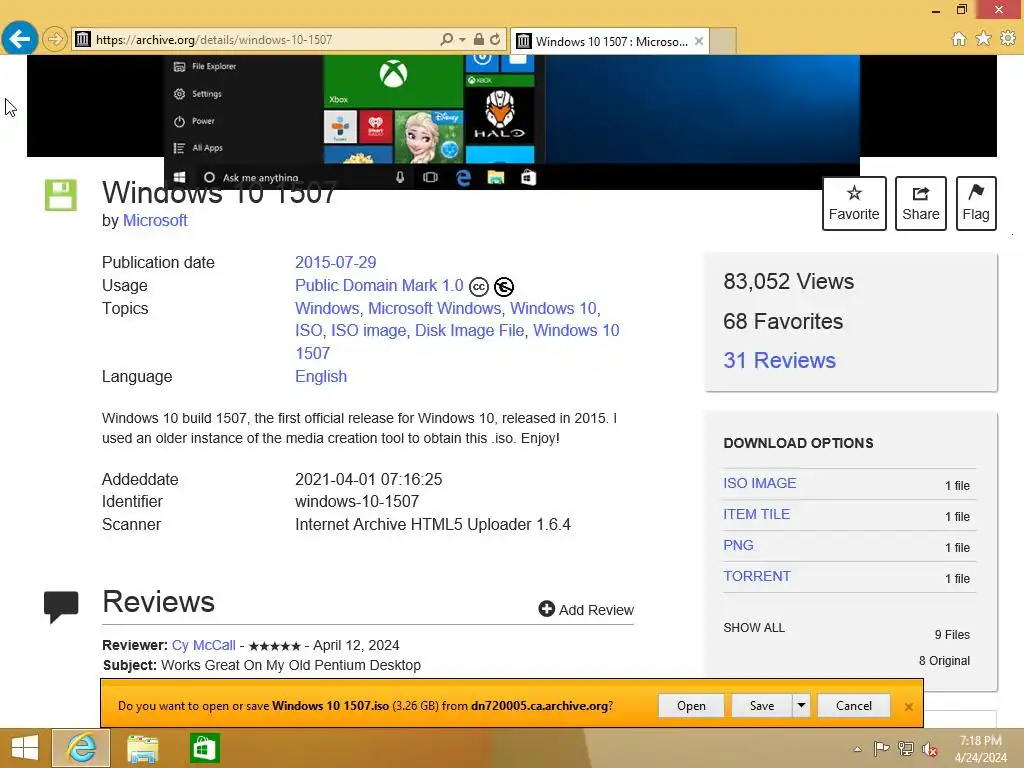Flag this archive item

[976, 203]
